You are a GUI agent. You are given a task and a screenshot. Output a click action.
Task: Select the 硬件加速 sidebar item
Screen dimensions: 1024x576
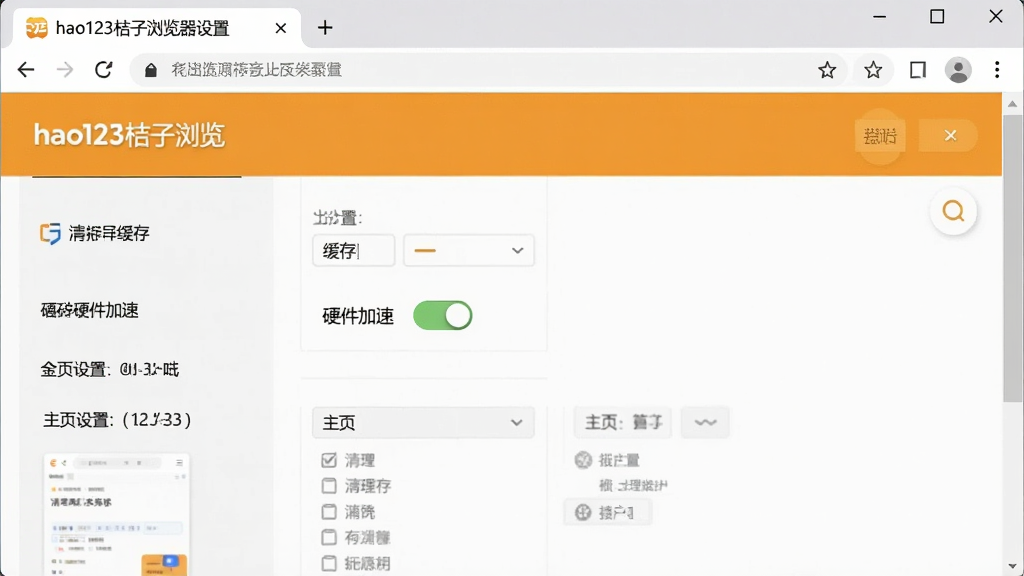[89, 310]
